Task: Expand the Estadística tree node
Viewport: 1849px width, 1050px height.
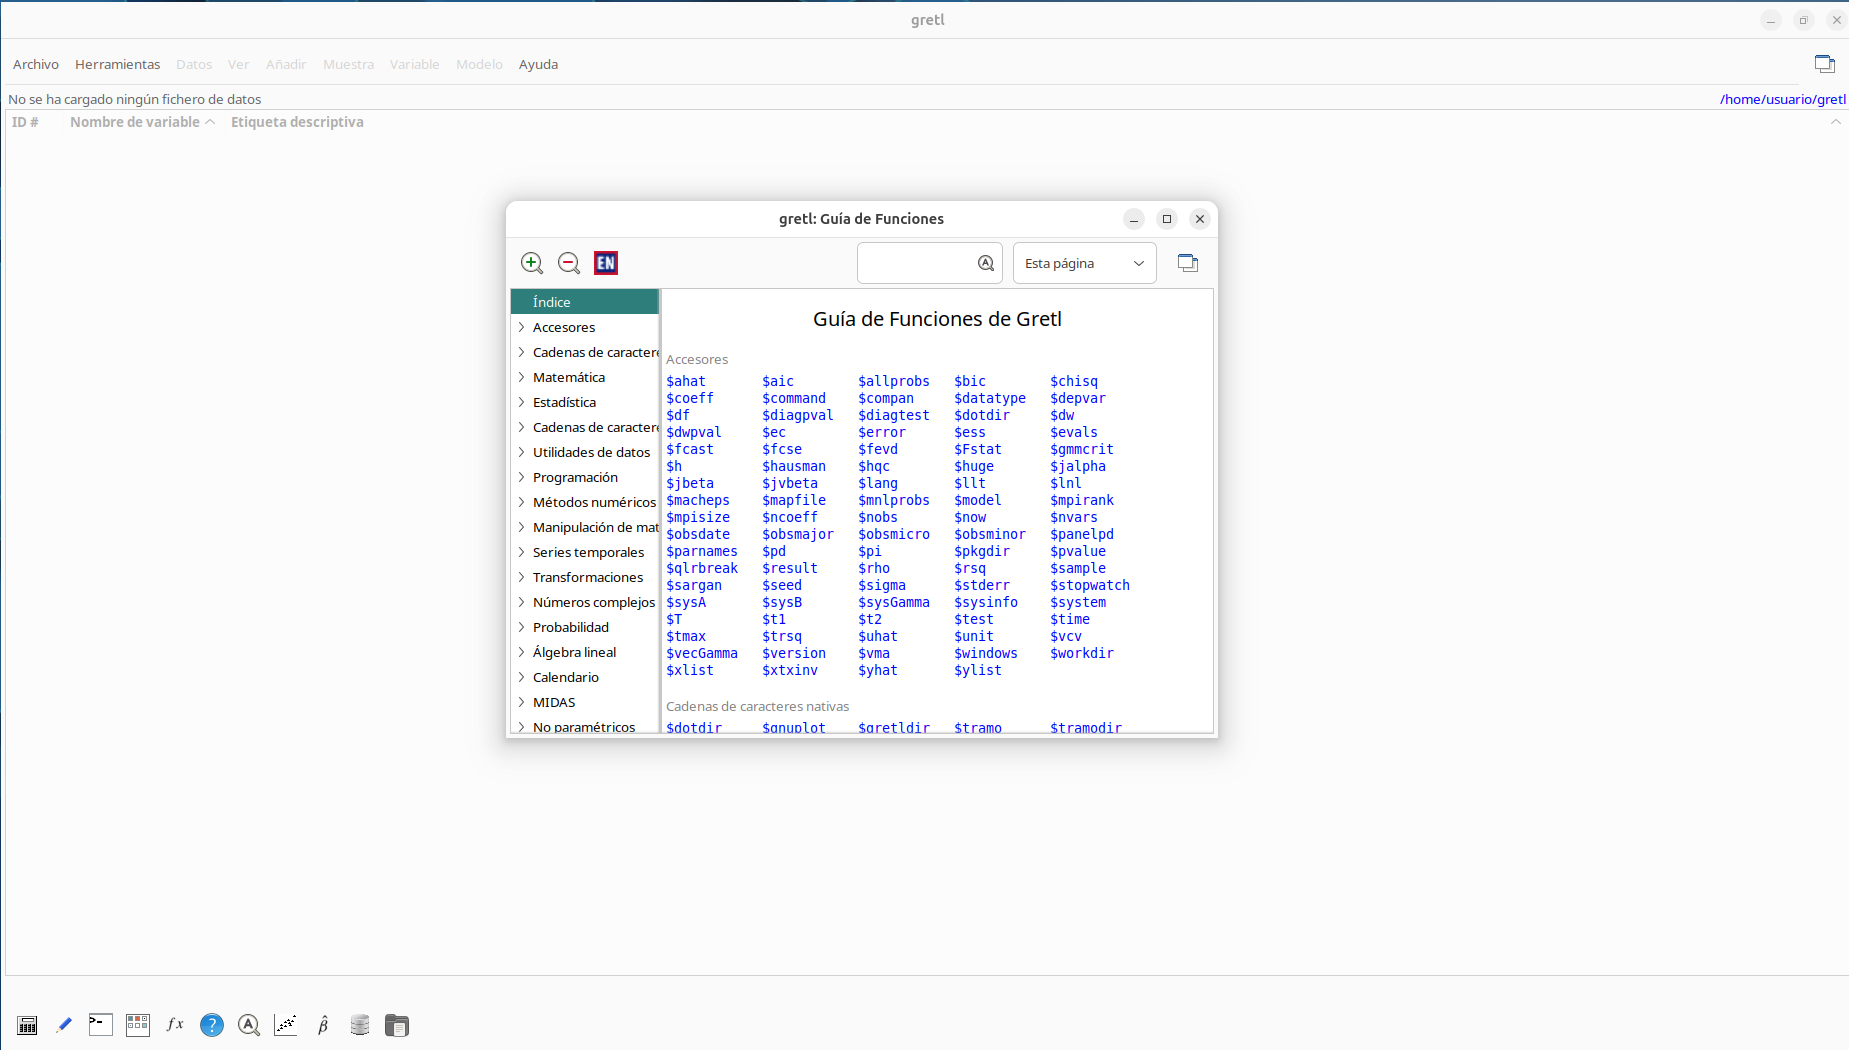Action: [521, 402]
